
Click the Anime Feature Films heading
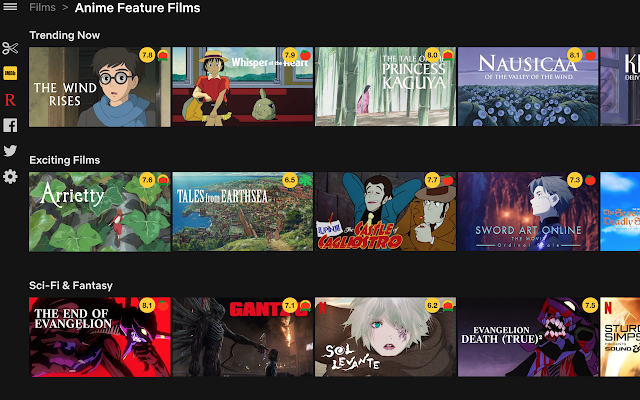pyautogui.click(x=138, y=8)
